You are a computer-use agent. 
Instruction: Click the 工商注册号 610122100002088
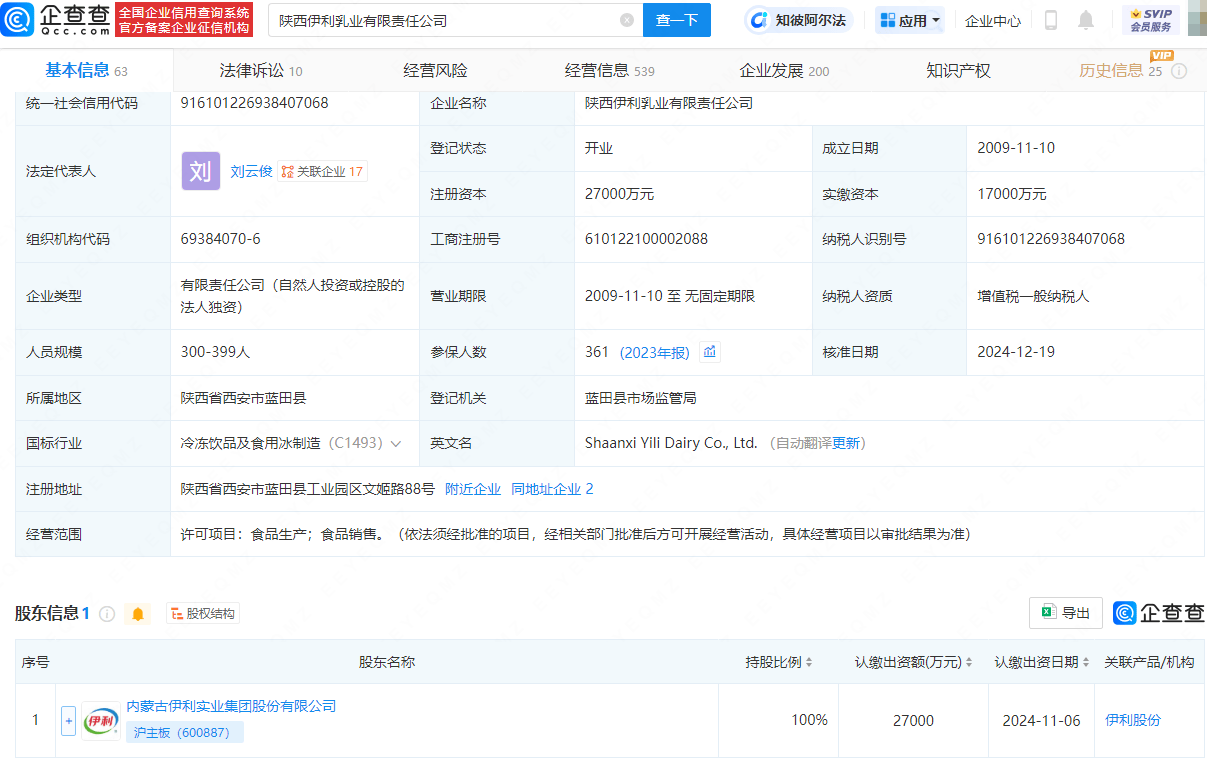(646, 239)
